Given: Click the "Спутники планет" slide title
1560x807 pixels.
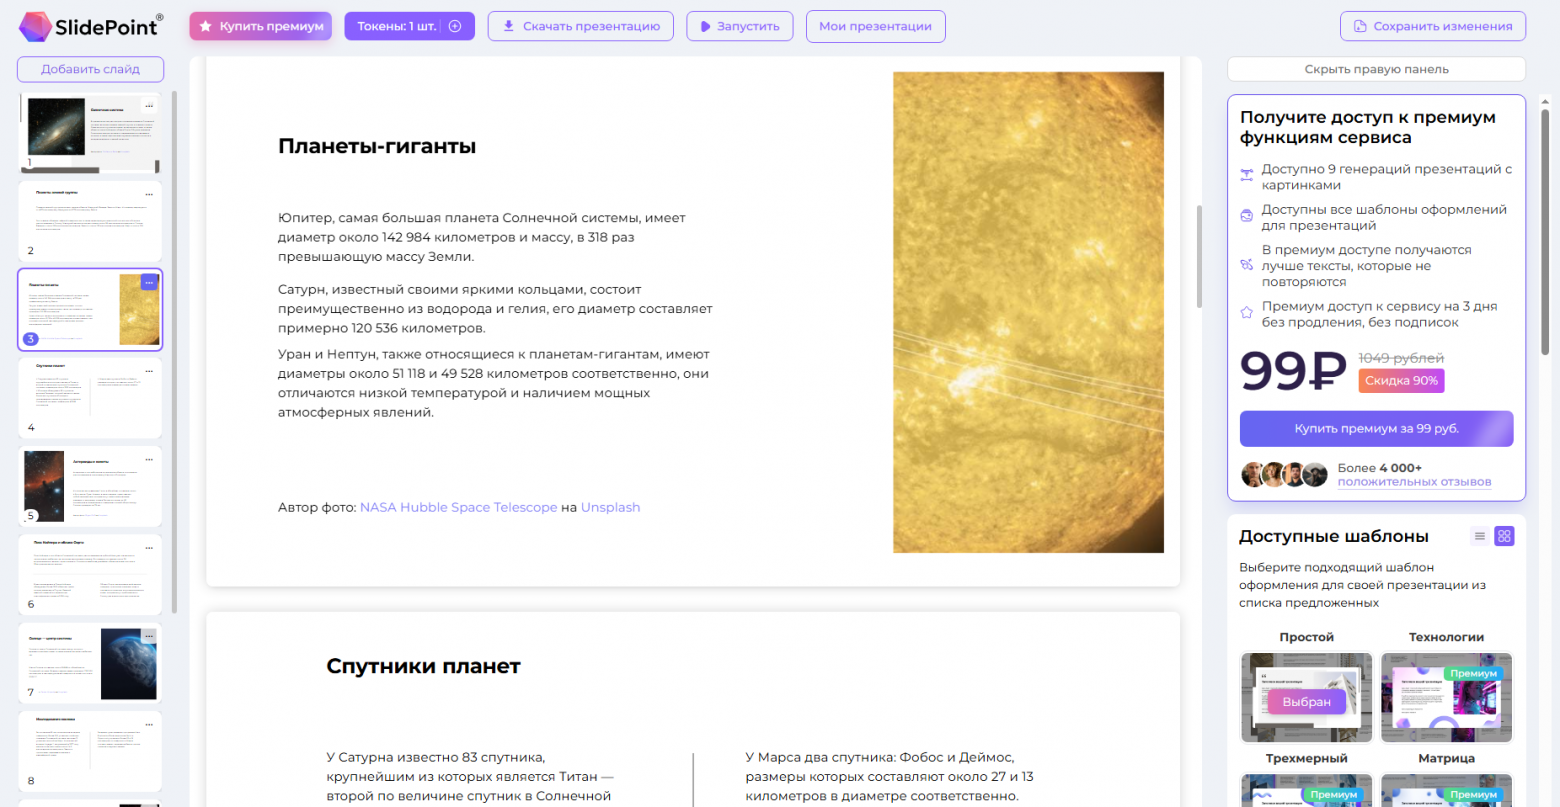Looking at the screenshot, I should 423,667.
